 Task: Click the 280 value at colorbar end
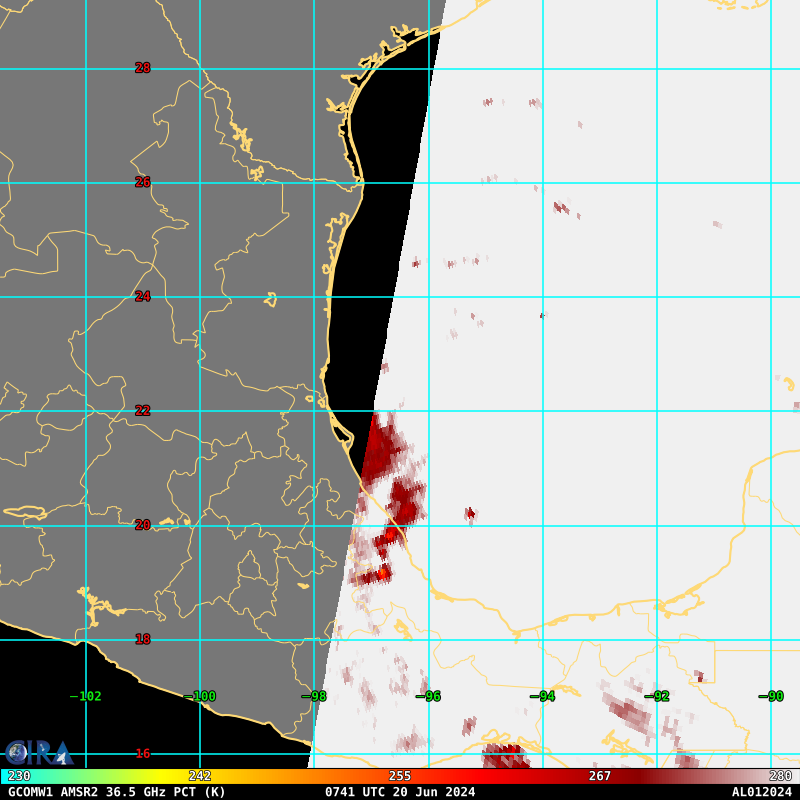click(780, 776)
